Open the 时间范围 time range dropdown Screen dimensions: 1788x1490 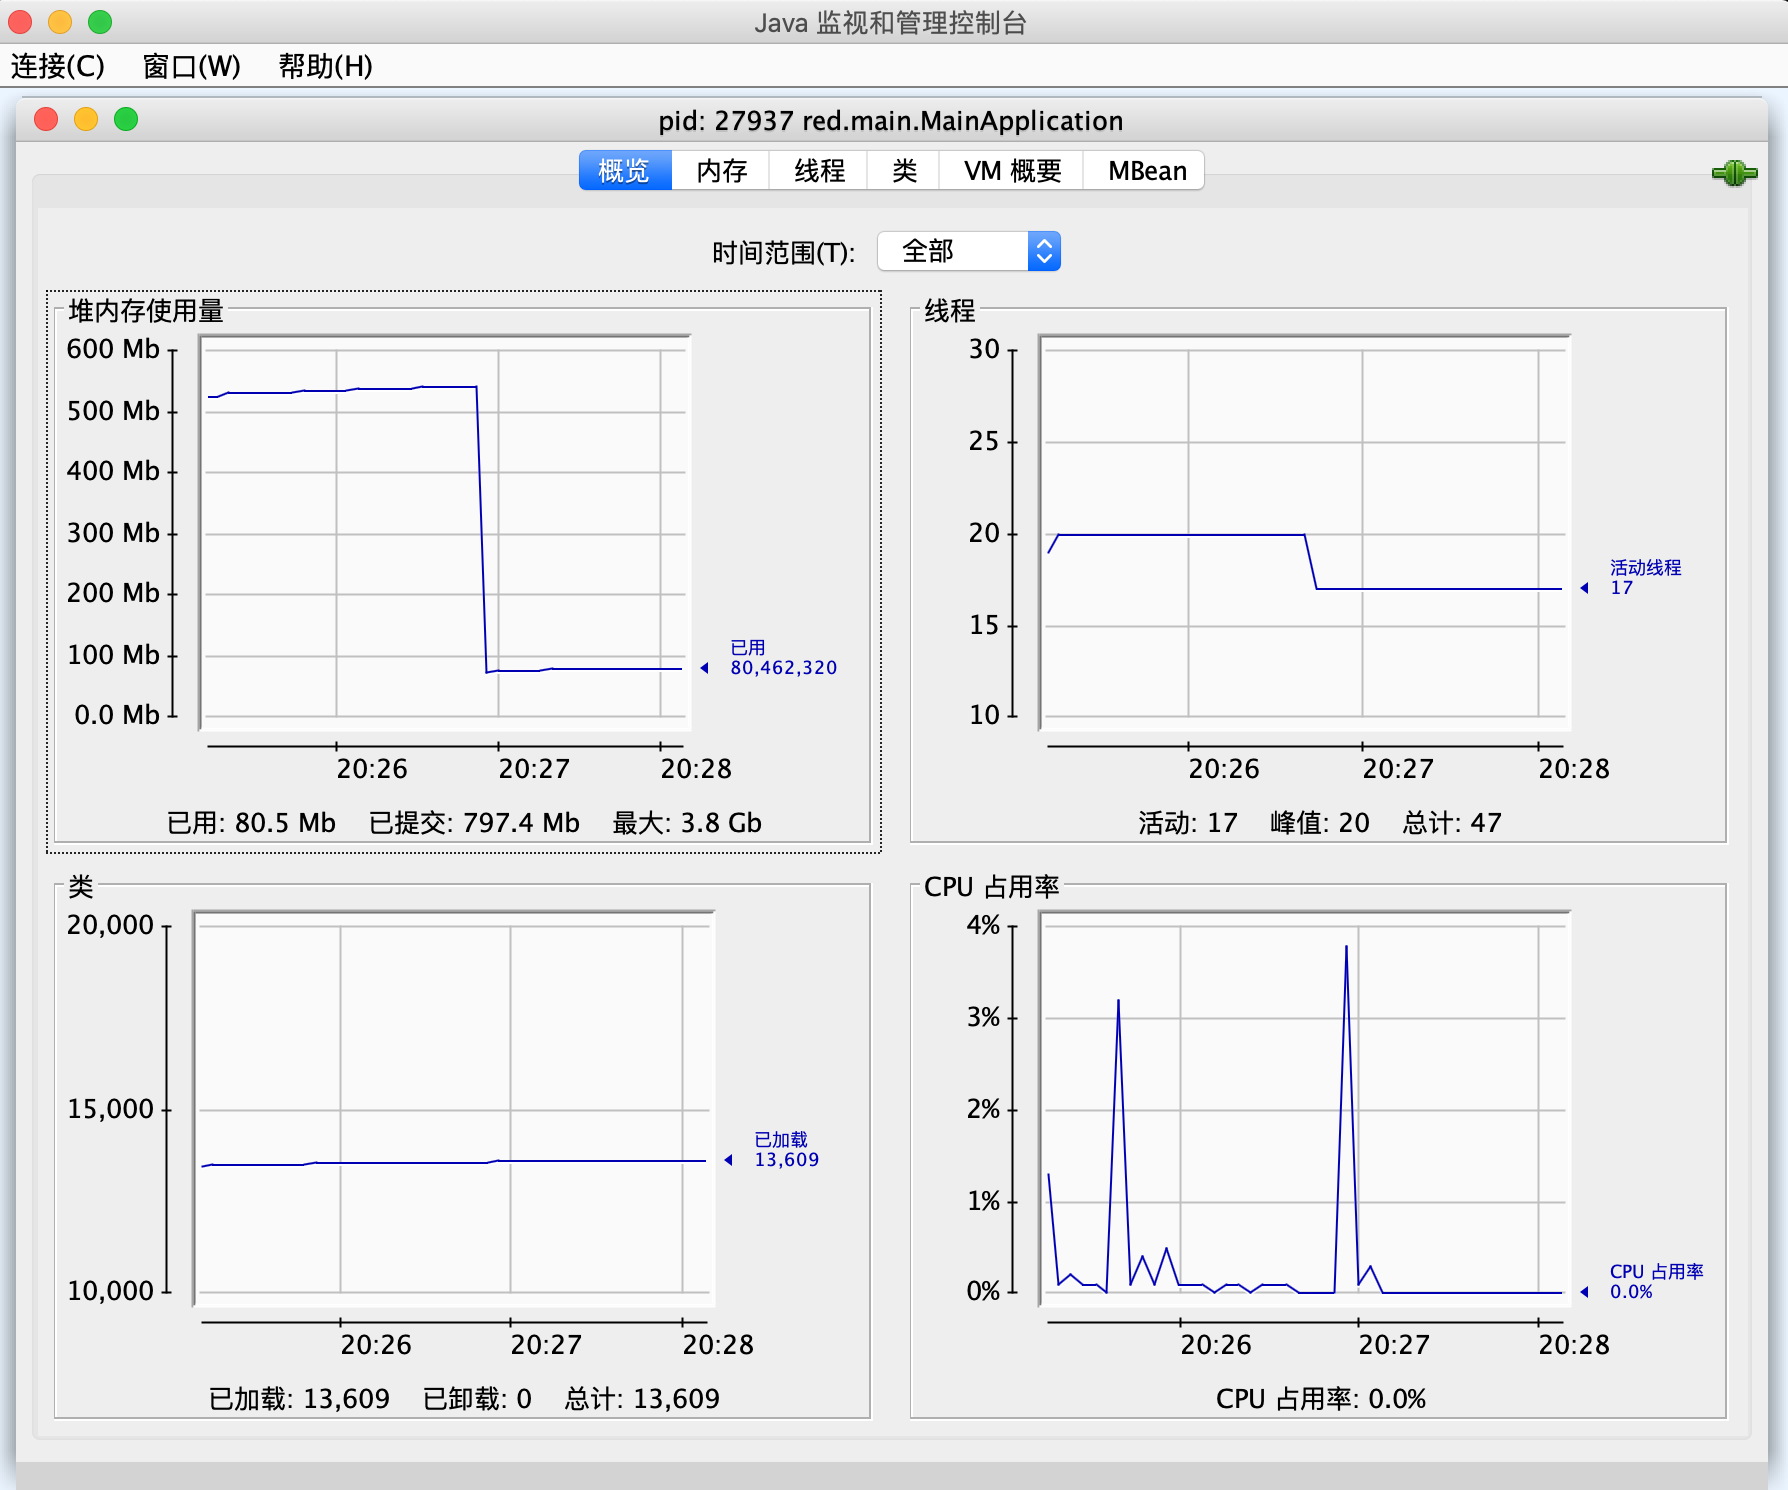tap(968, 251)
